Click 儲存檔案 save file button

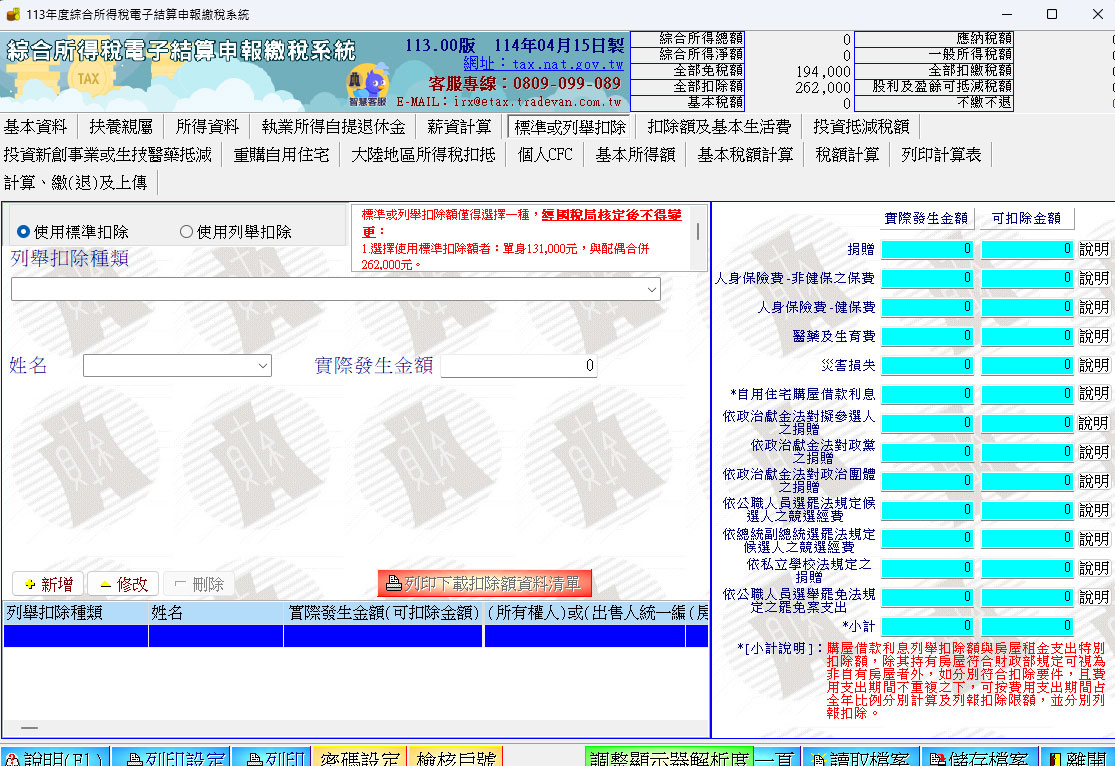pos(979,757)
